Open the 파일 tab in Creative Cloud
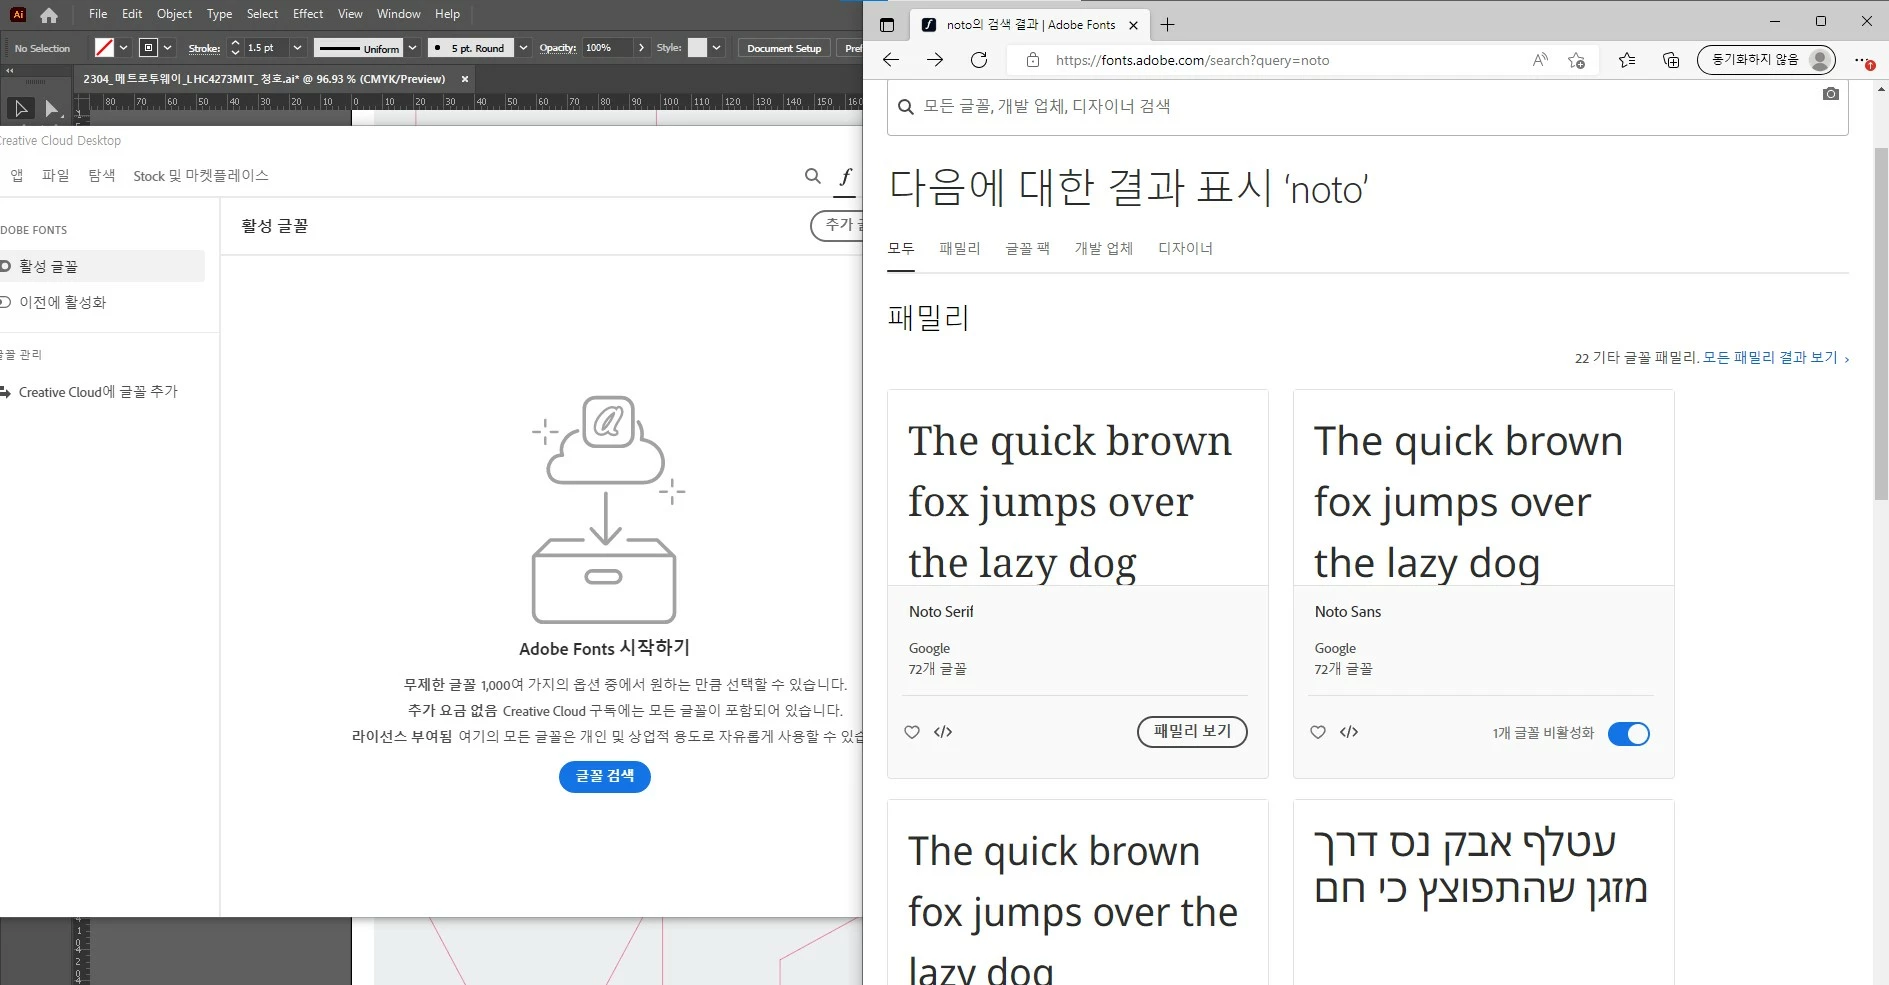This screenshot has width=1889, height=985. [x=56, y=176]
